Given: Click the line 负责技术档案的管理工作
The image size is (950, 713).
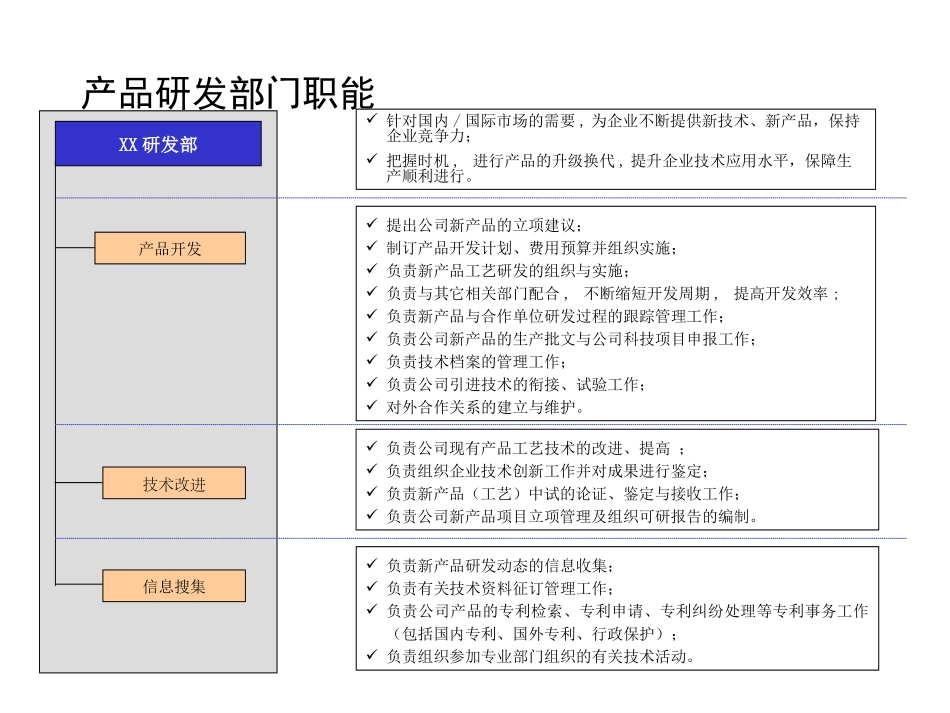Looking at the screenshot, I should (x=476, y=362).
